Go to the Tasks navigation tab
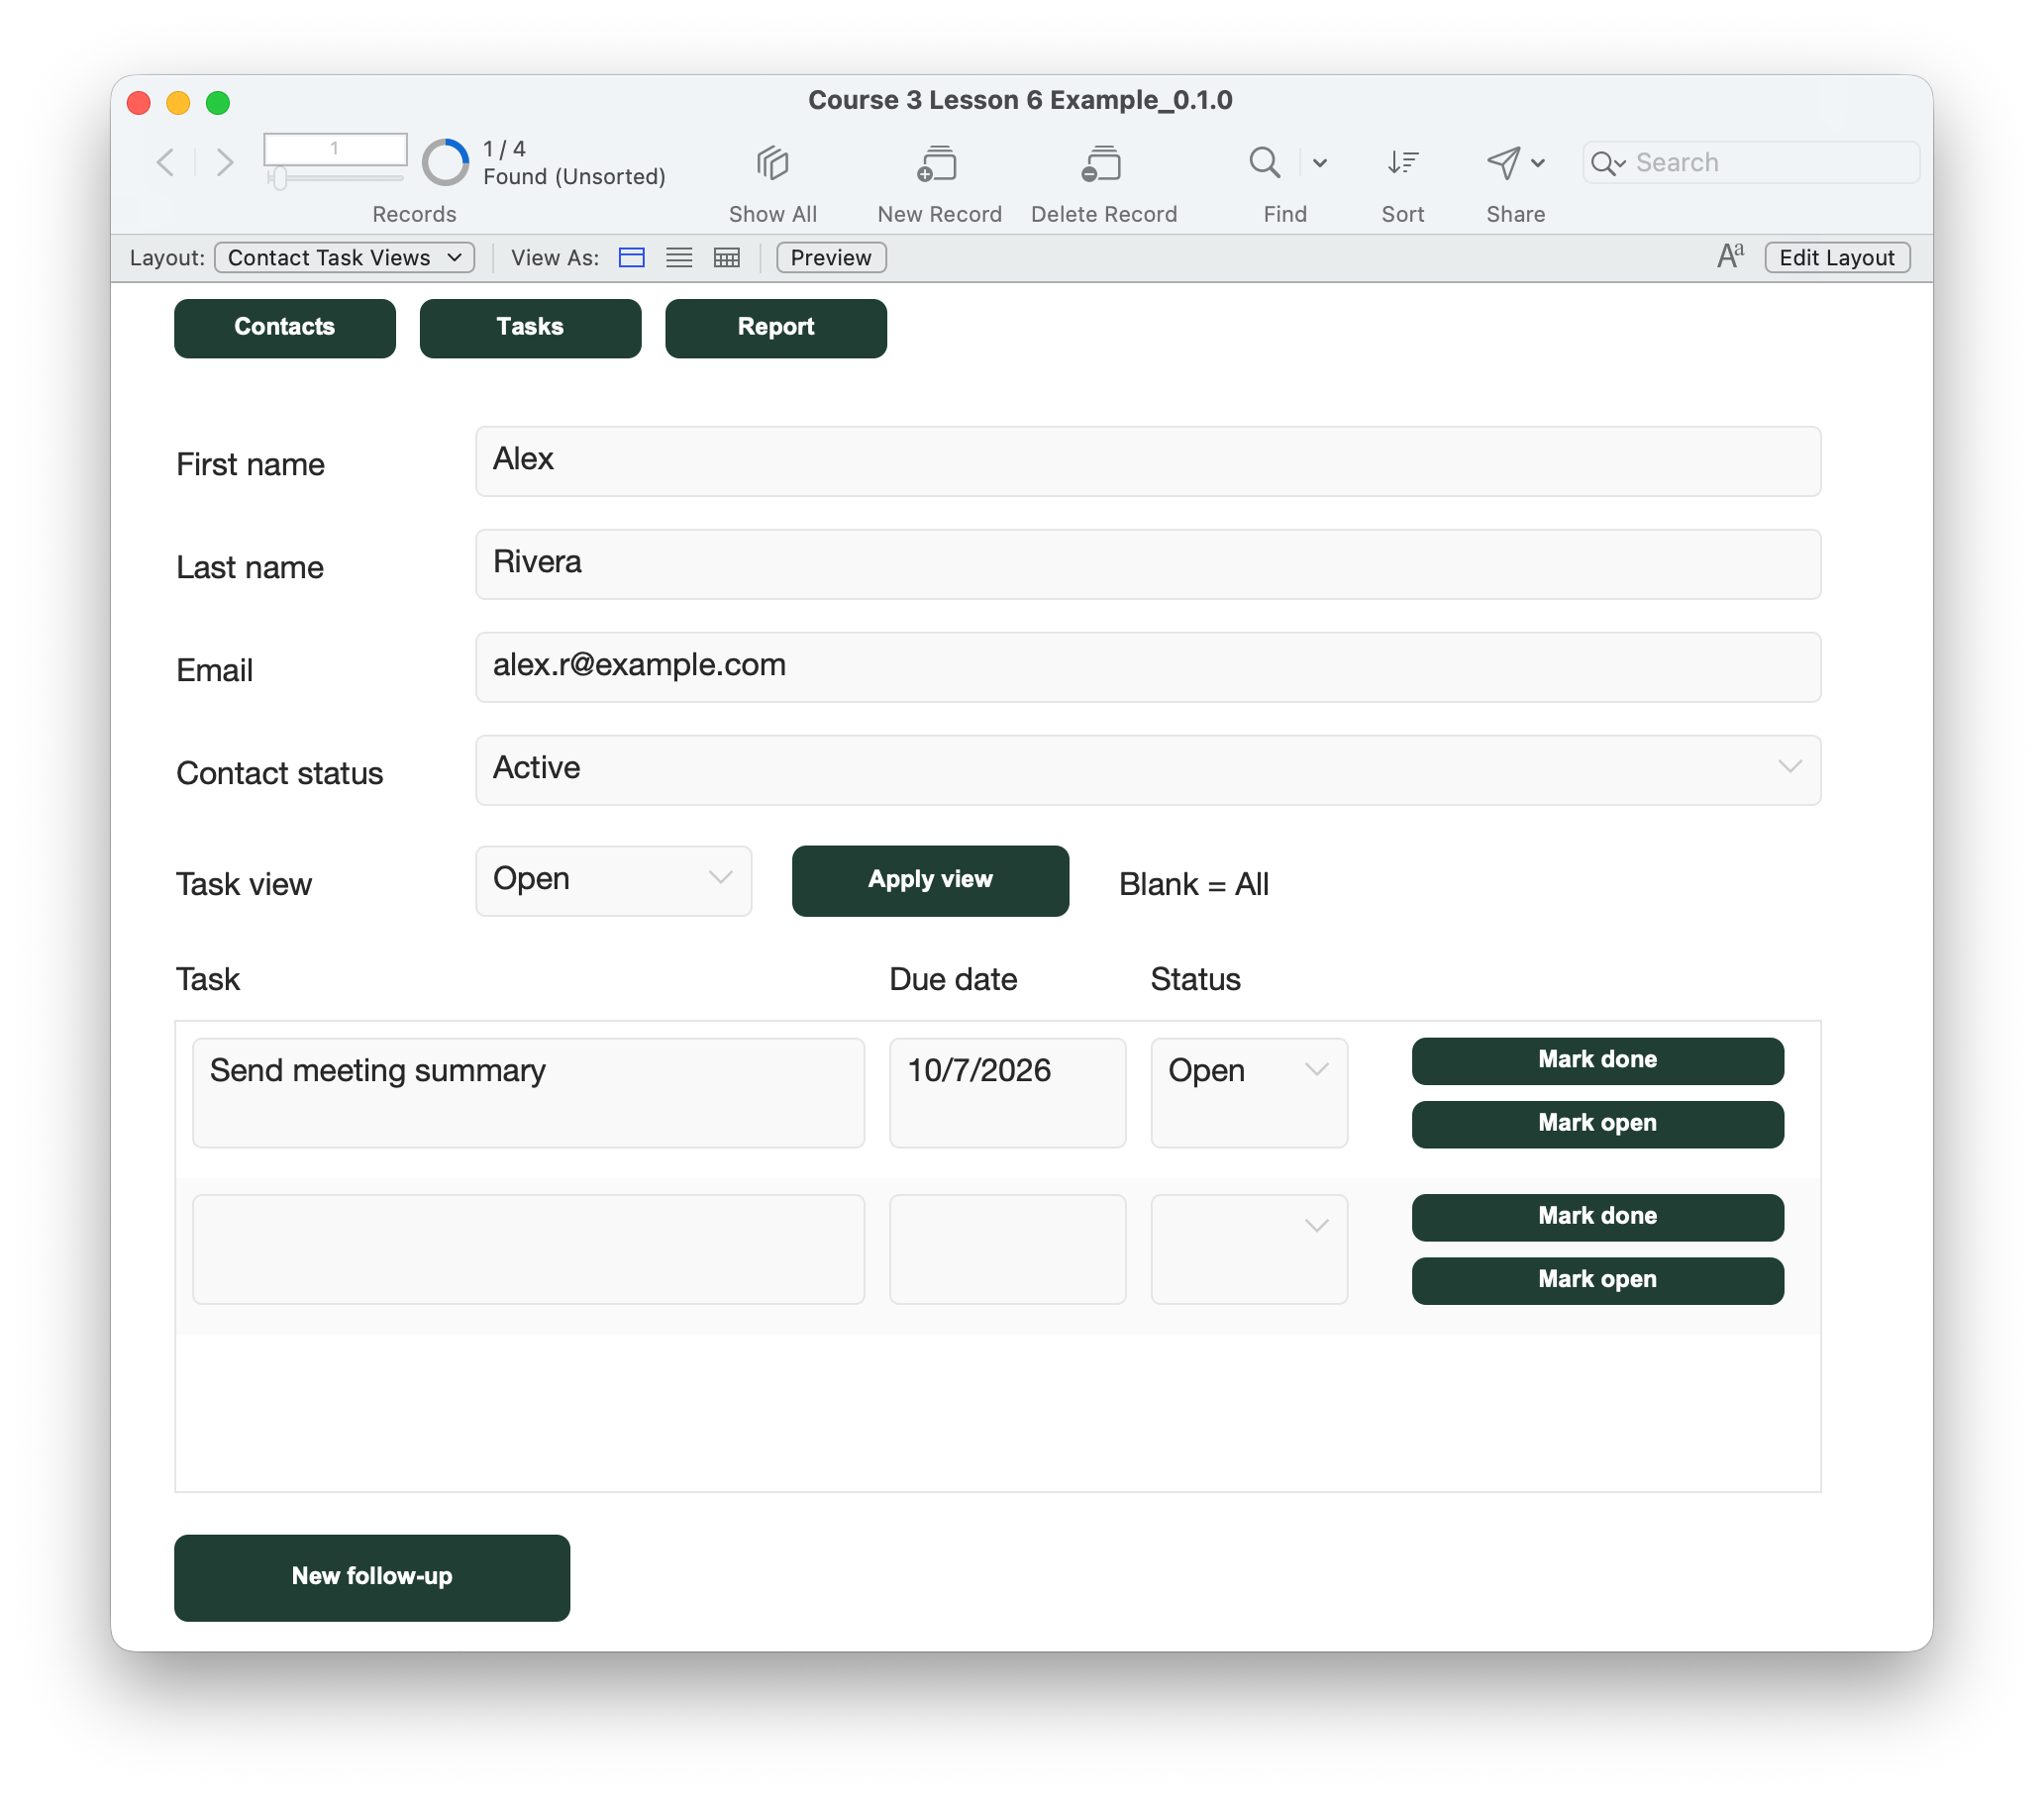Viewport: 2044px width, 1798px height. click(530, 327)
